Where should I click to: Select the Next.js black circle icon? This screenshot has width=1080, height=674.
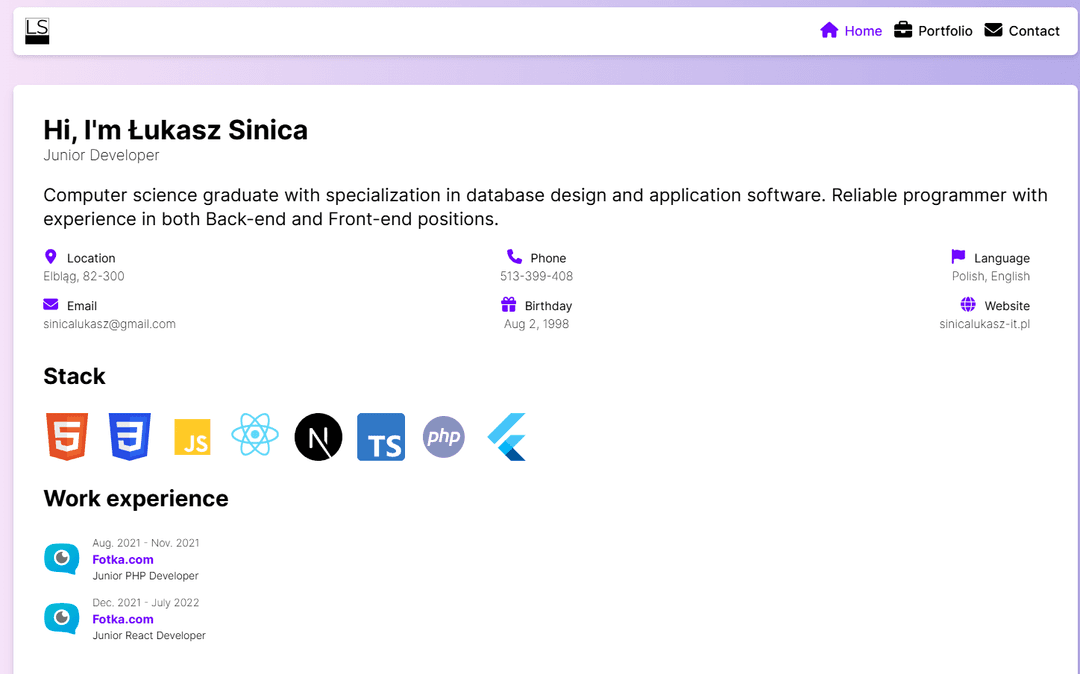click(x=318, y=437)
